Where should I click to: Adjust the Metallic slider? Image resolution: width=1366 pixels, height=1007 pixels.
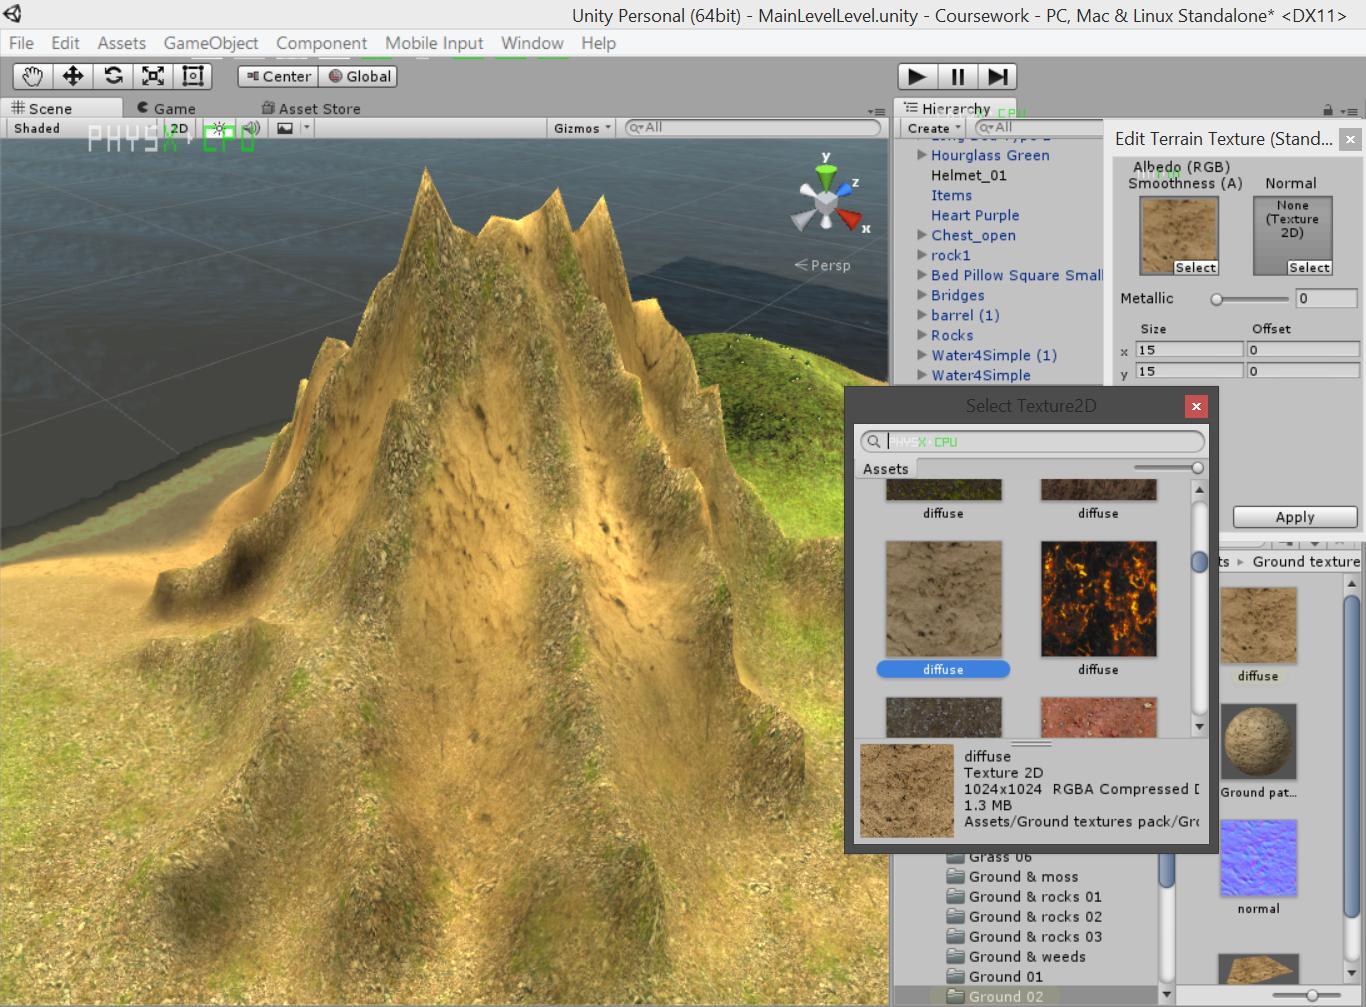(x=1217, y=299)
